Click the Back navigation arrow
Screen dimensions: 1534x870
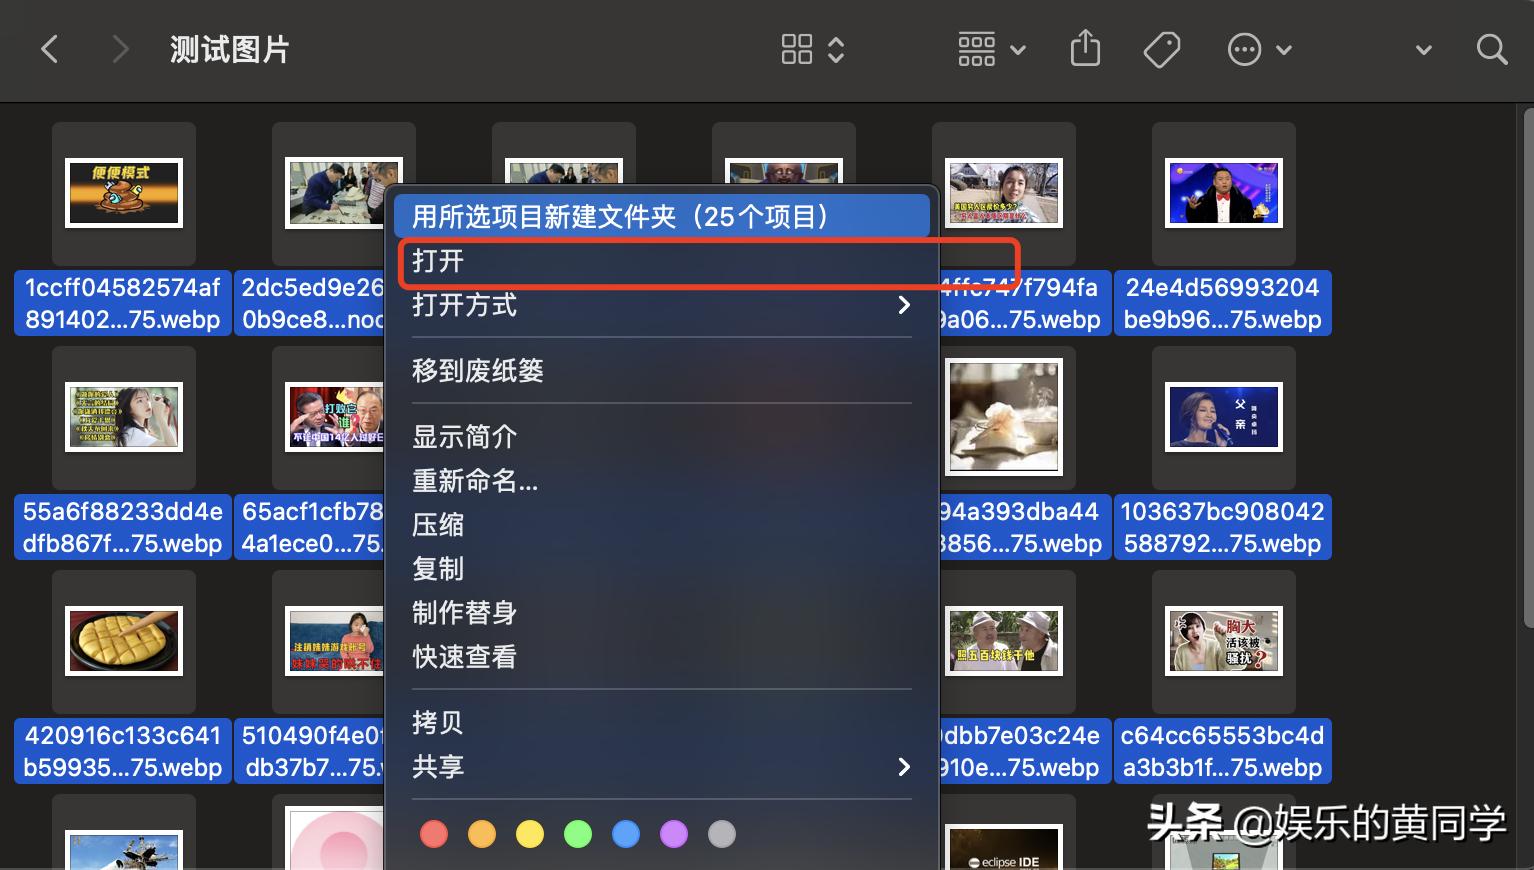click(x=50, y=48)
